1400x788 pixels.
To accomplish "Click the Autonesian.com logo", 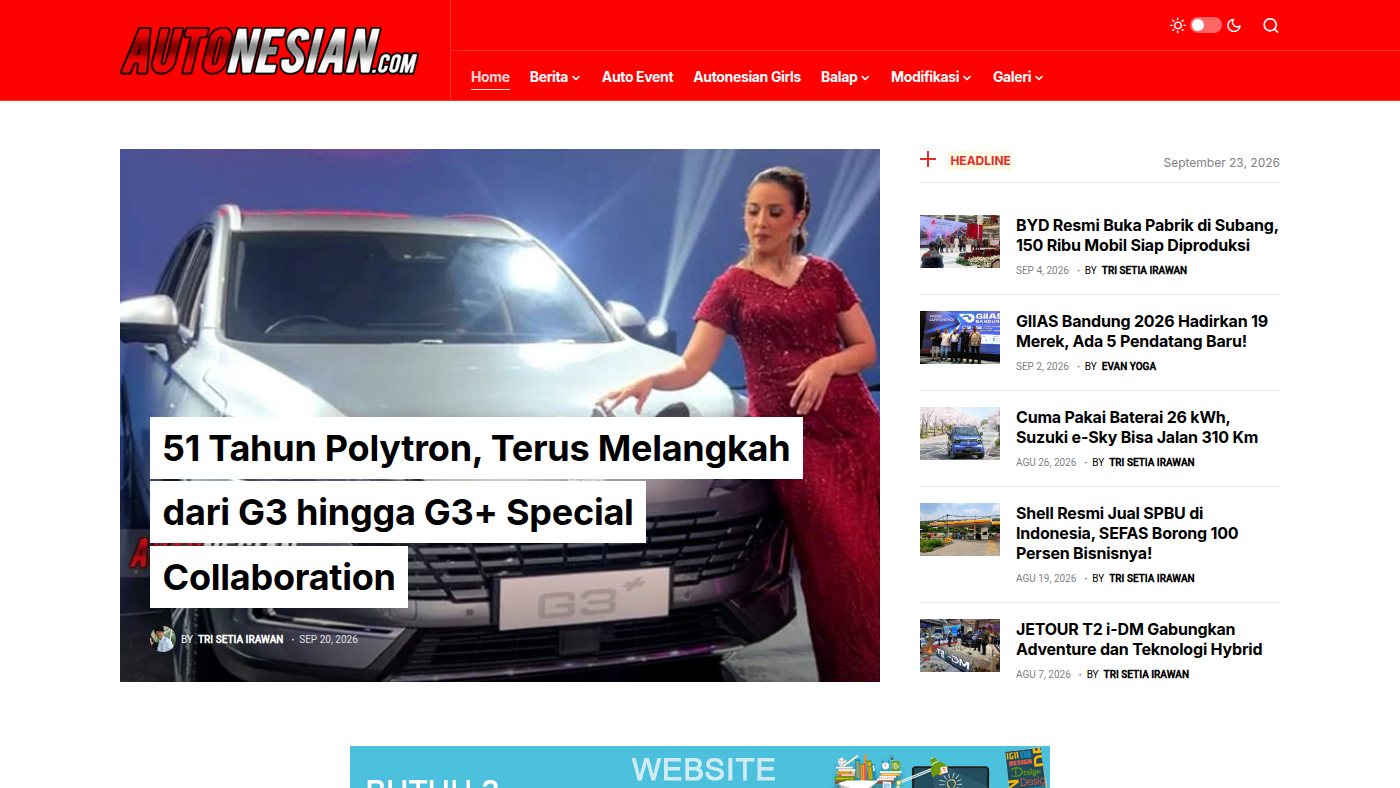I will coord(269,51).
